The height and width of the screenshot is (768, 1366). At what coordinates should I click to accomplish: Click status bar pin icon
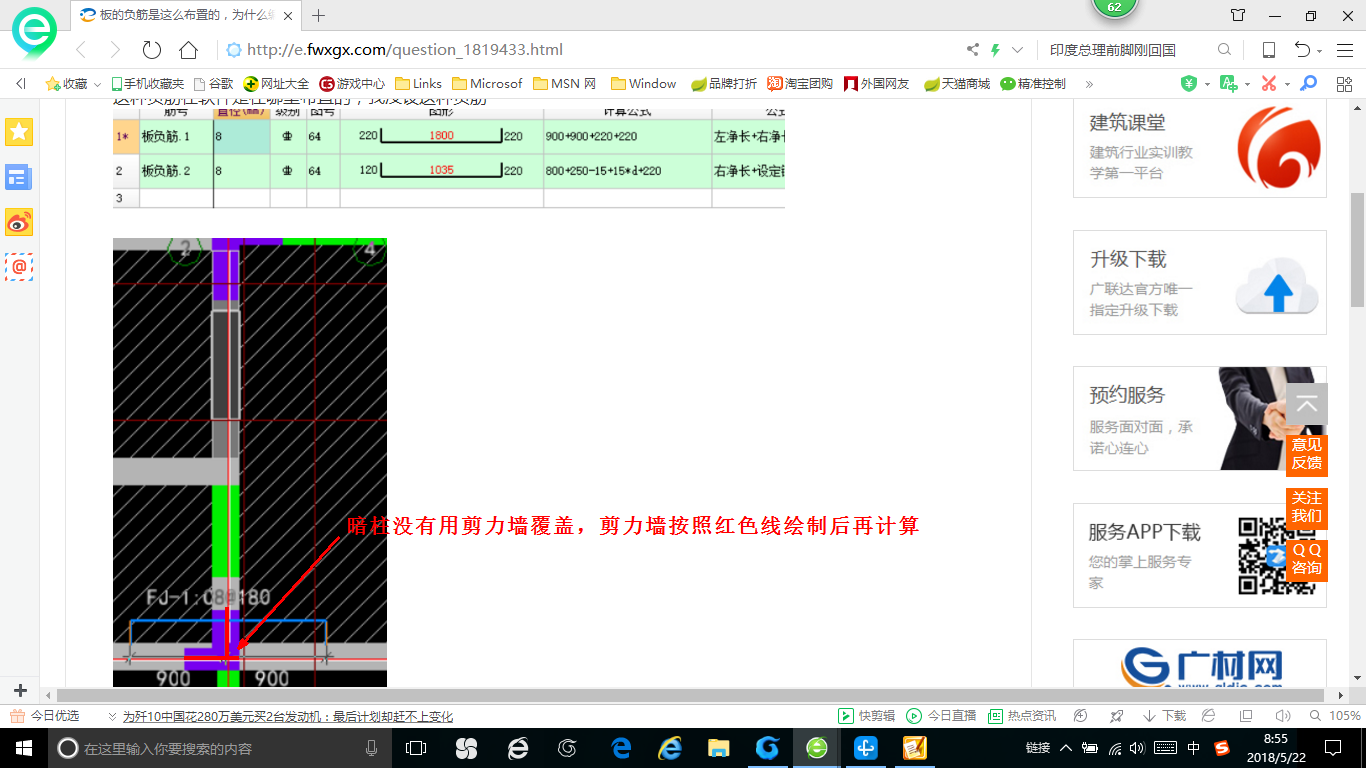tap(1118, 716)
